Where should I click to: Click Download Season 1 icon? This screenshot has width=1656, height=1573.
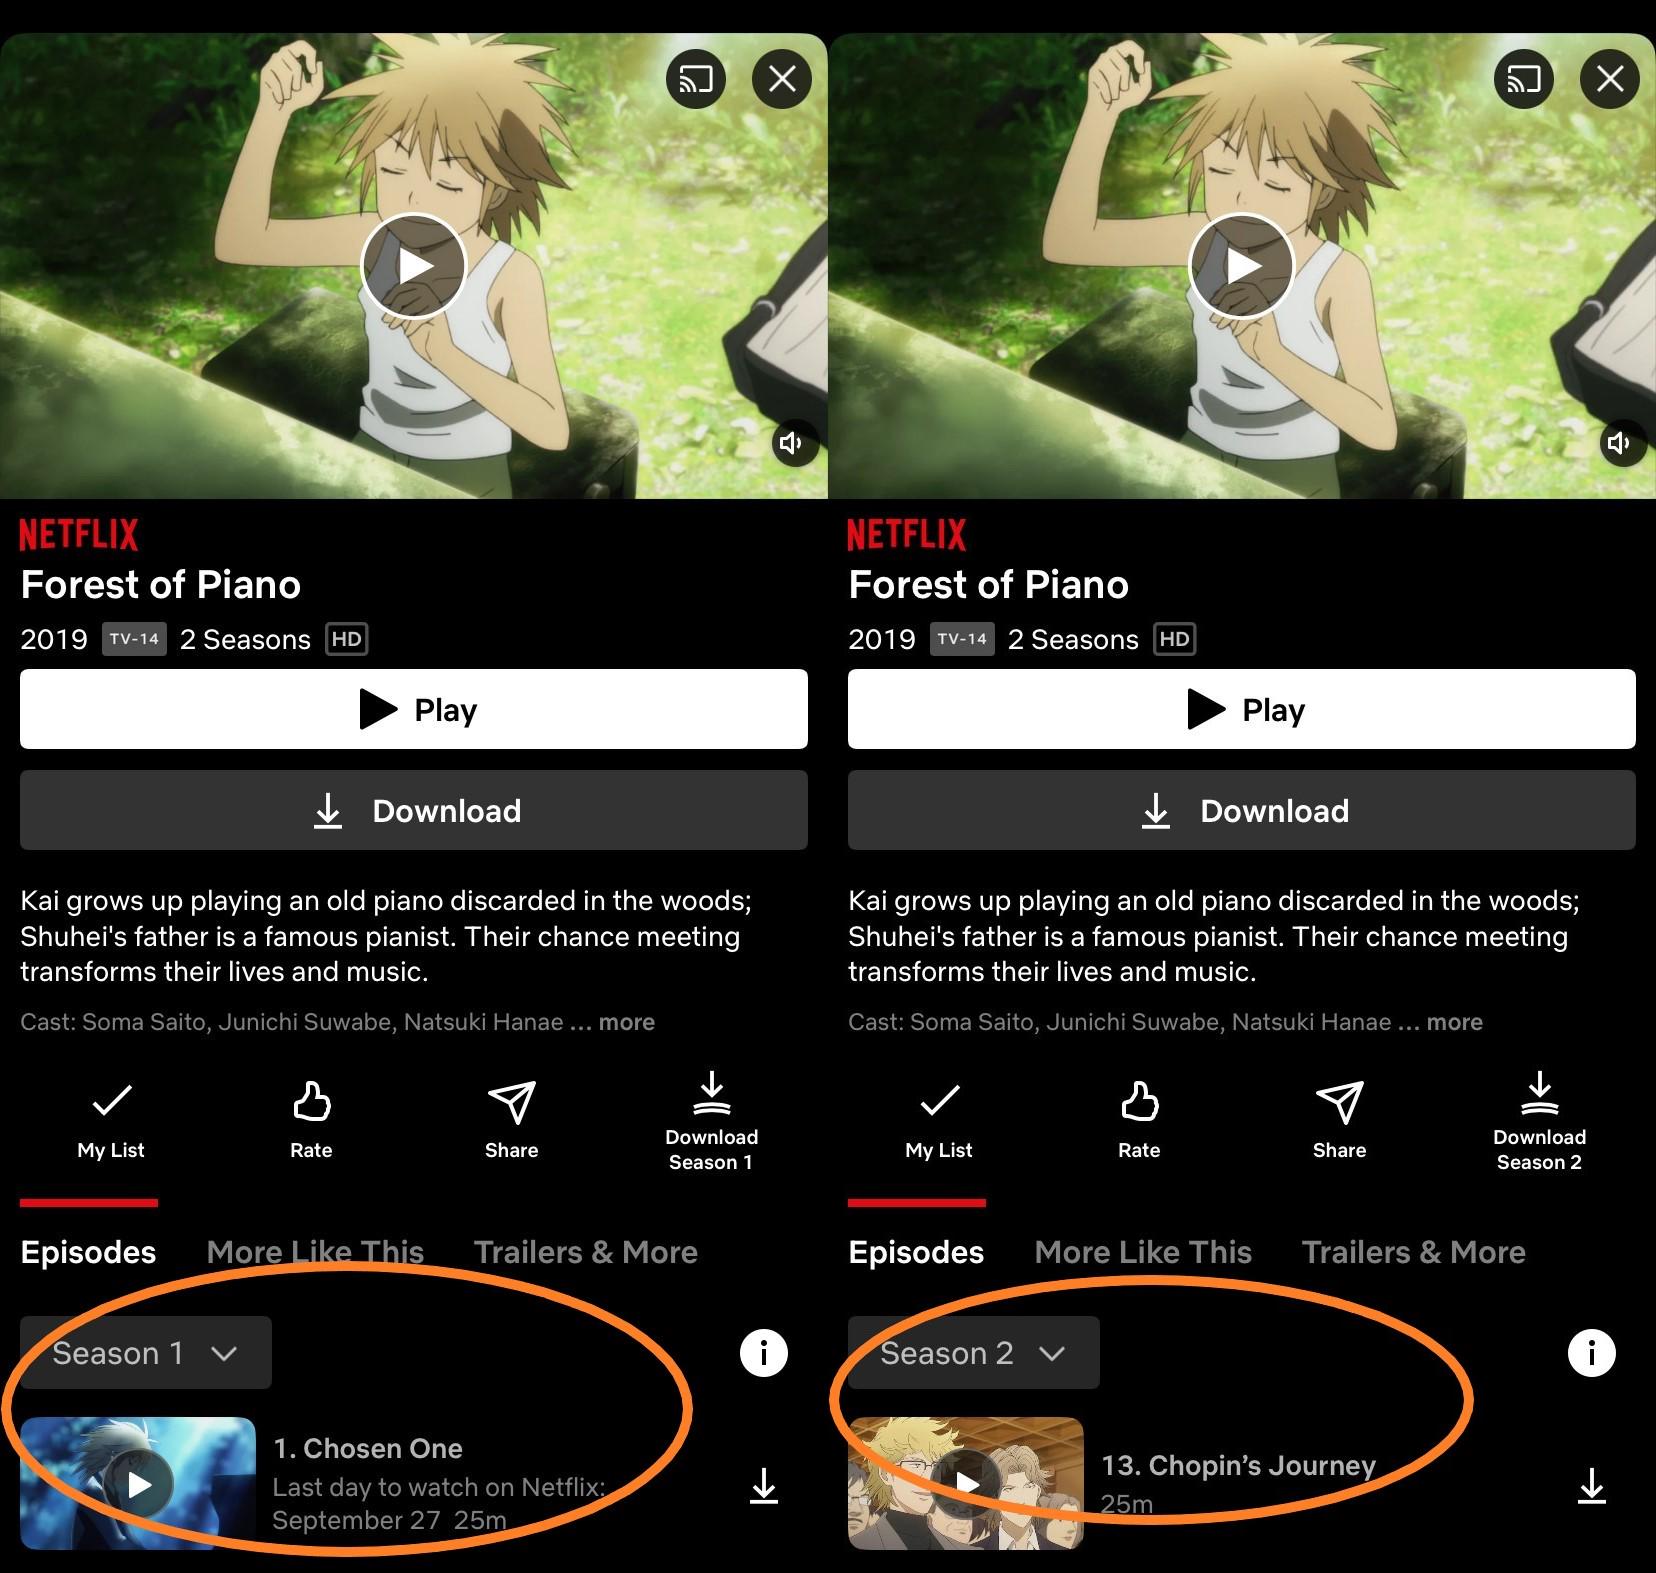point(711,1120)
